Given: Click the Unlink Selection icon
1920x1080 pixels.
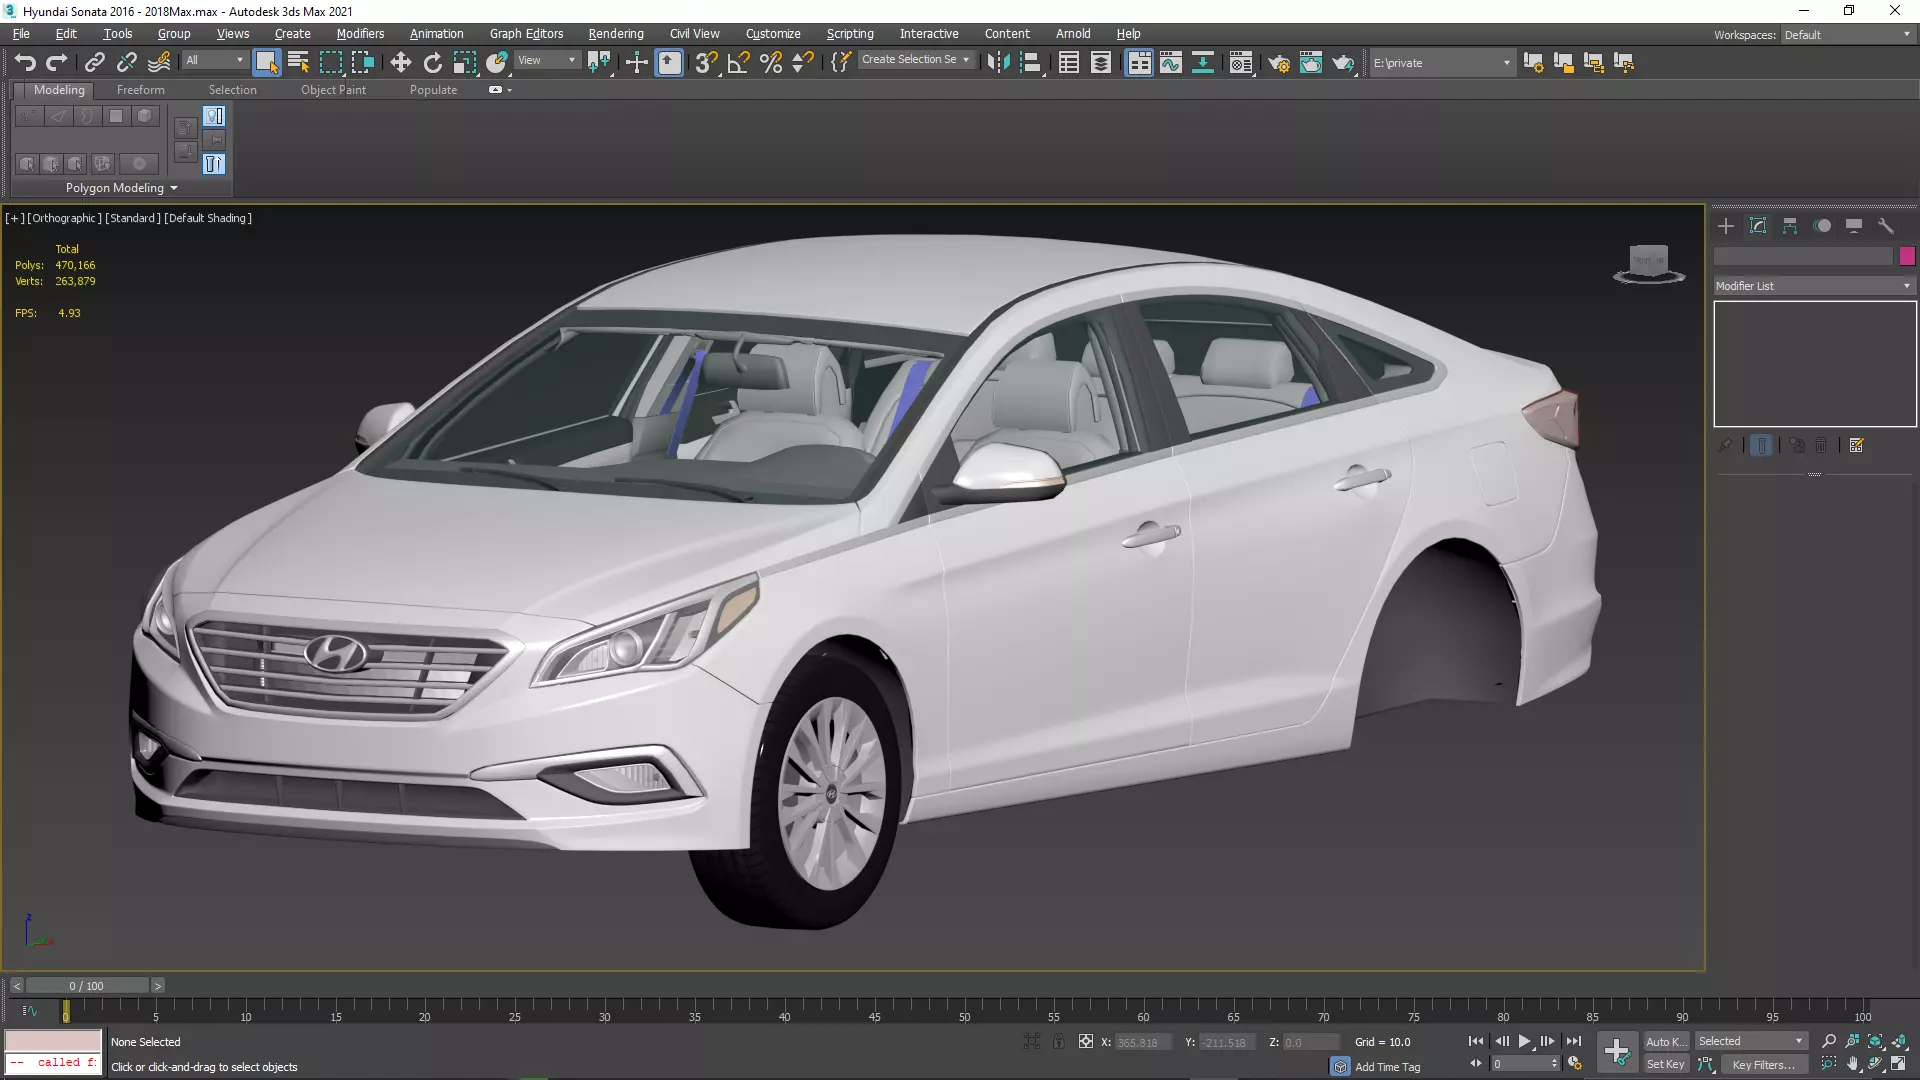Looking at the screenshot, I should (x=126, y=62).
